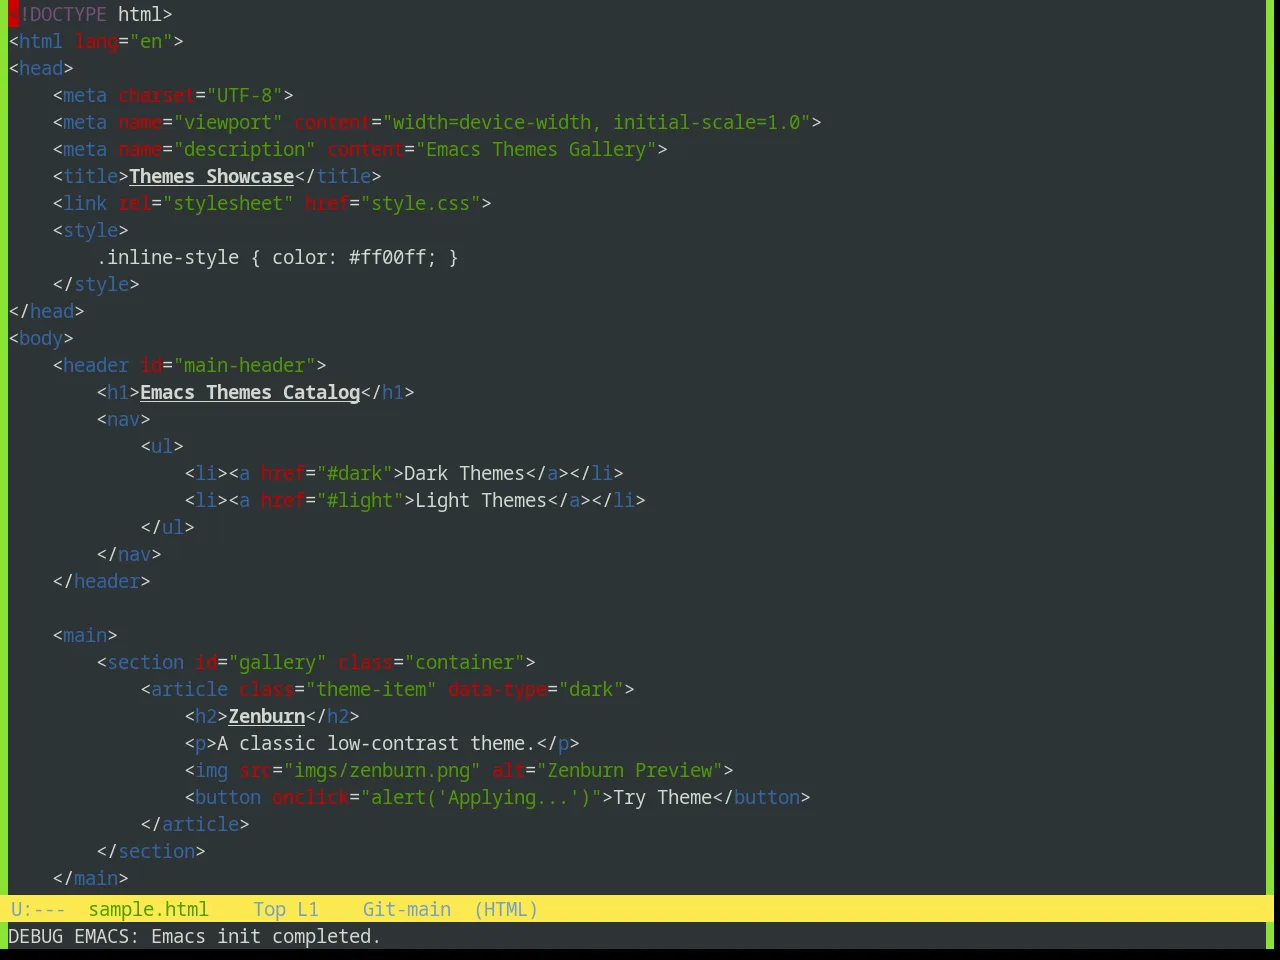
Task: Click the sample.html buffer name in mode line
Action: tap(148, 909)
